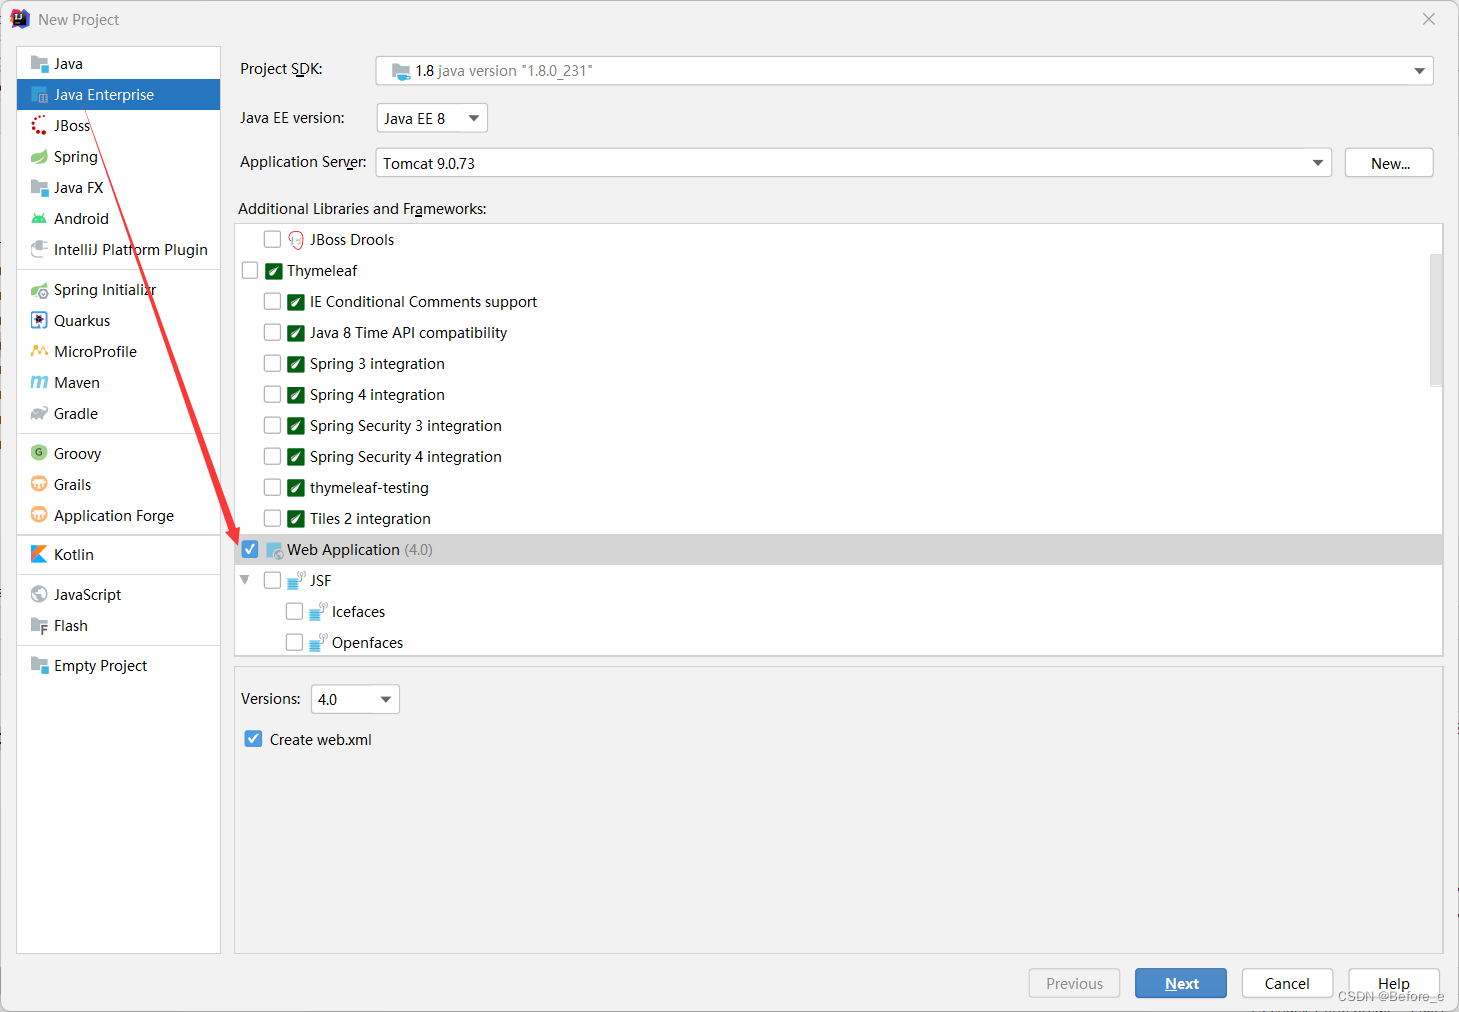Check the Thymeleaf framework checkbox
Viewport: 1459px width, 1012px height.
click(x=250, y=271)
